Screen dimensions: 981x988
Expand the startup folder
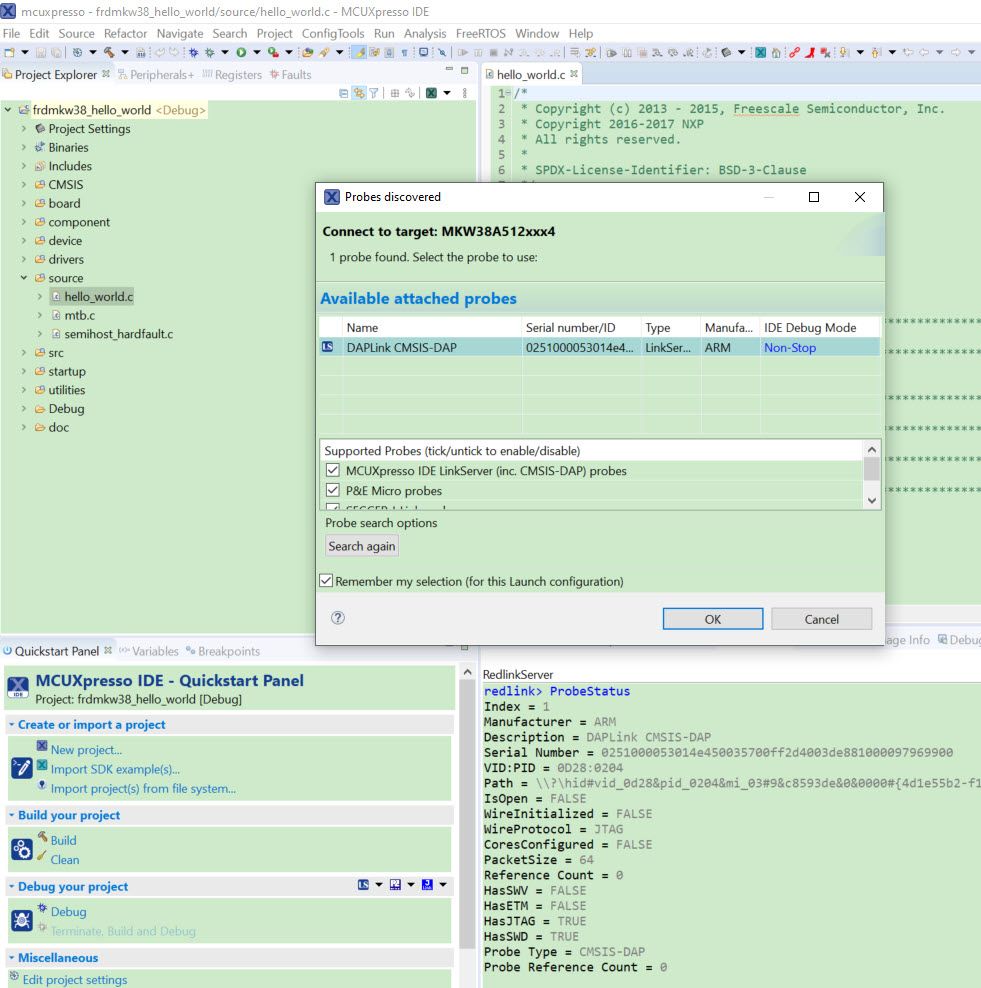click(x=24, y=371)
